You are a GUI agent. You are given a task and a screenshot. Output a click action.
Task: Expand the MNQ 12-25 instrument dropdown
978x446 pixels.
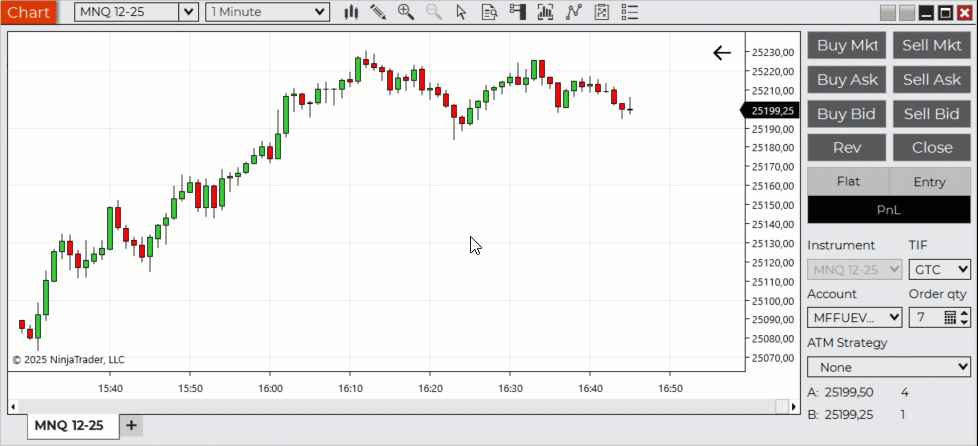[187, 12]
